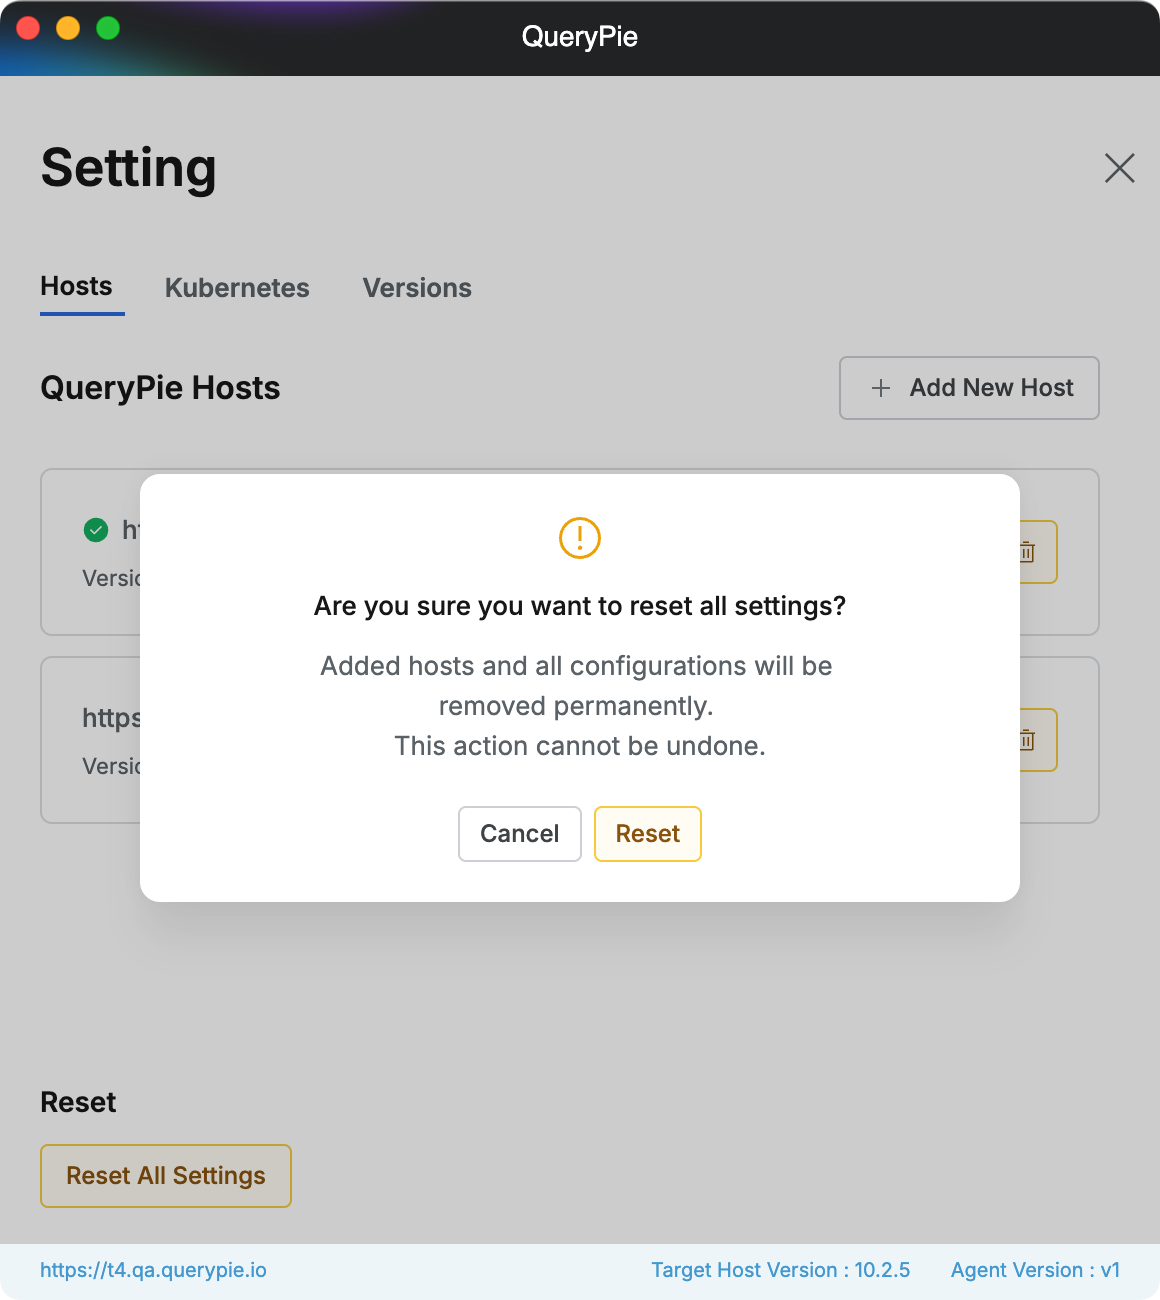
Task: Confirm with the Reset button in the dialog
Action: click(x=648, y=834)
